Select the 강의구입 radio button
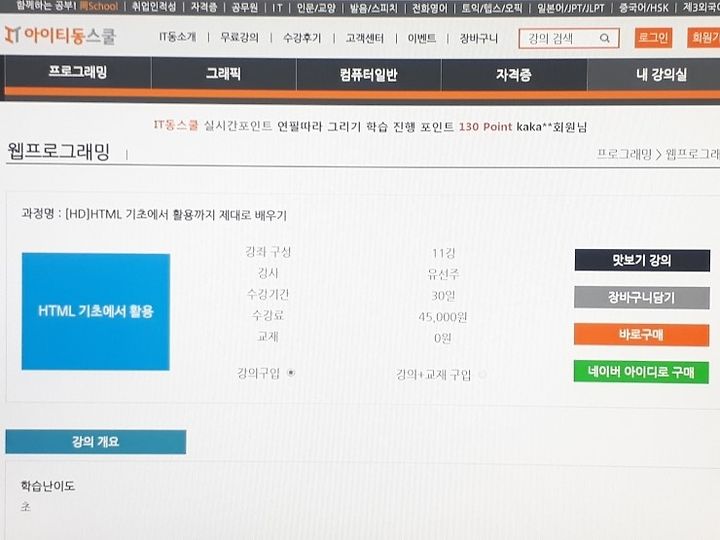The image size is (720, 540). (291, 373)
